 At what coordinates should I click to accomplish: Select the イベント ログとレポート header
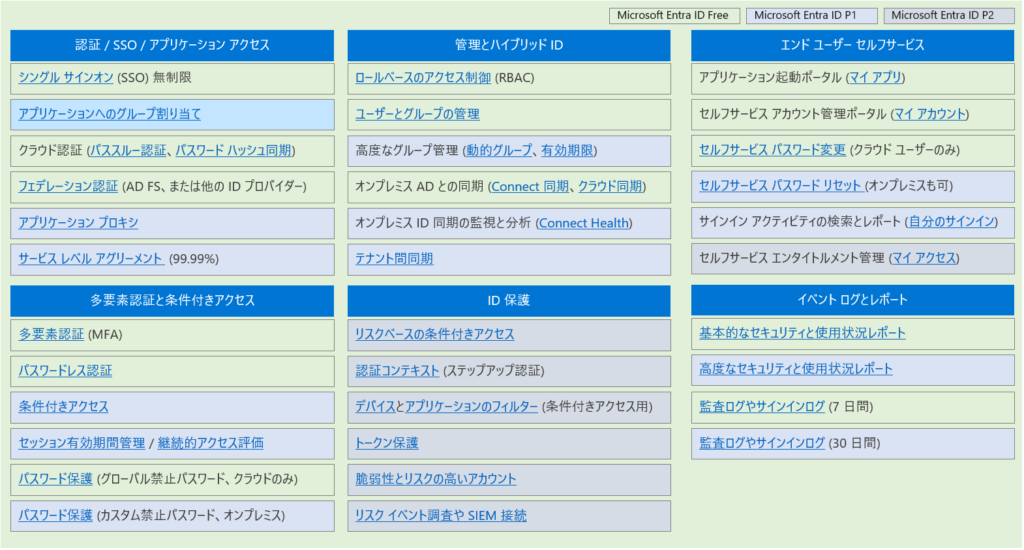tap(852, 300)
